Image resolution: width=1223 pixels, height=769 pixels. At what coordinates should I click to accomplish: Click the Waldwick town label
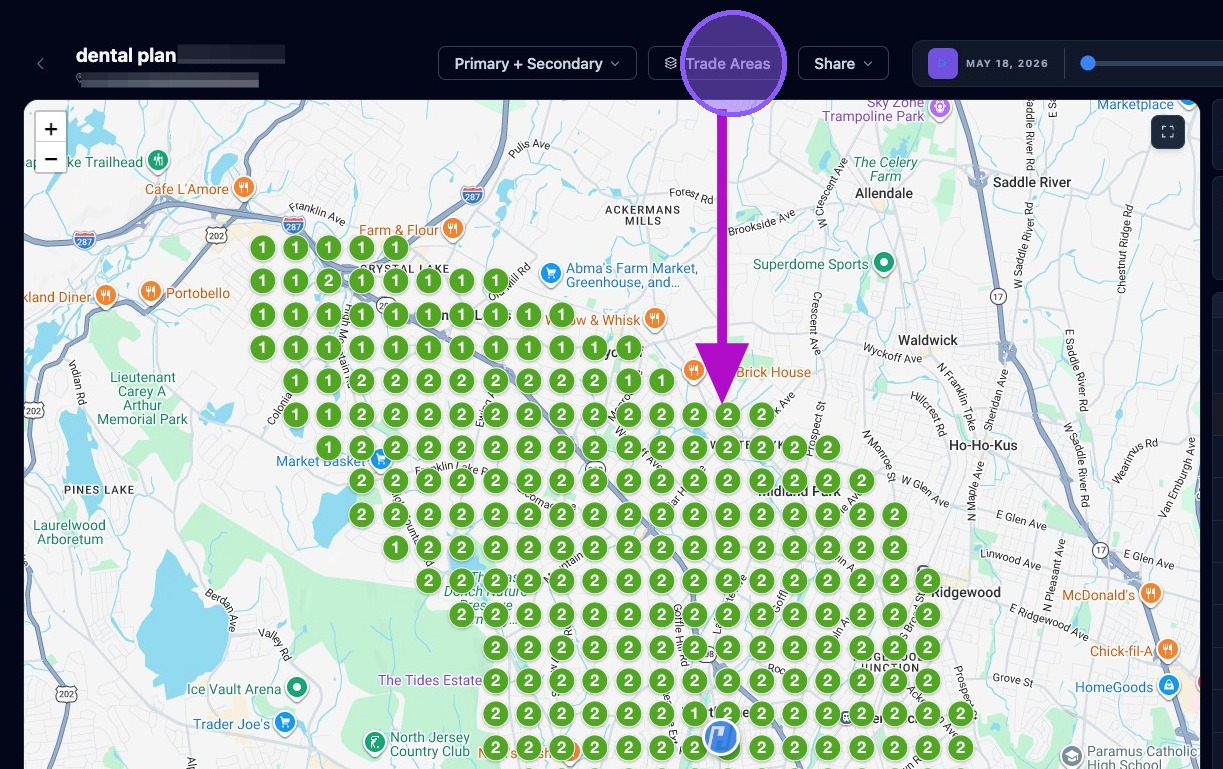click(928, 340)
